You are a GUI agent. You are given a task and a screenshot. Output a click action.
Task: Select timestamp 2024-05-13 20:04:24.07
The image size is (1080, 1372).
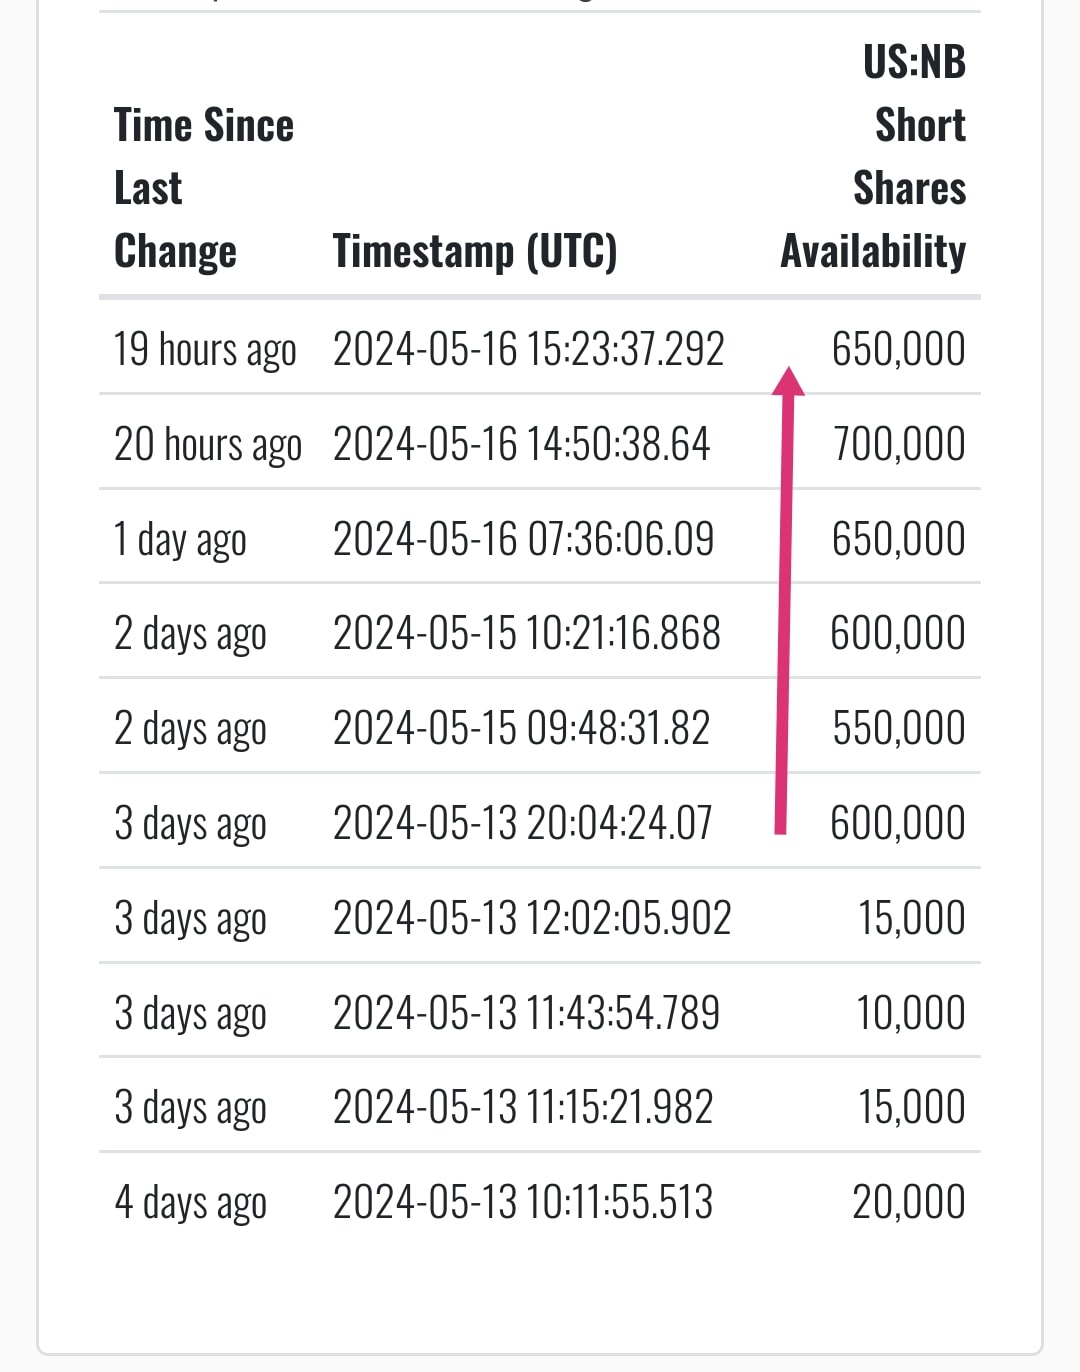click(x=522, y=823)
